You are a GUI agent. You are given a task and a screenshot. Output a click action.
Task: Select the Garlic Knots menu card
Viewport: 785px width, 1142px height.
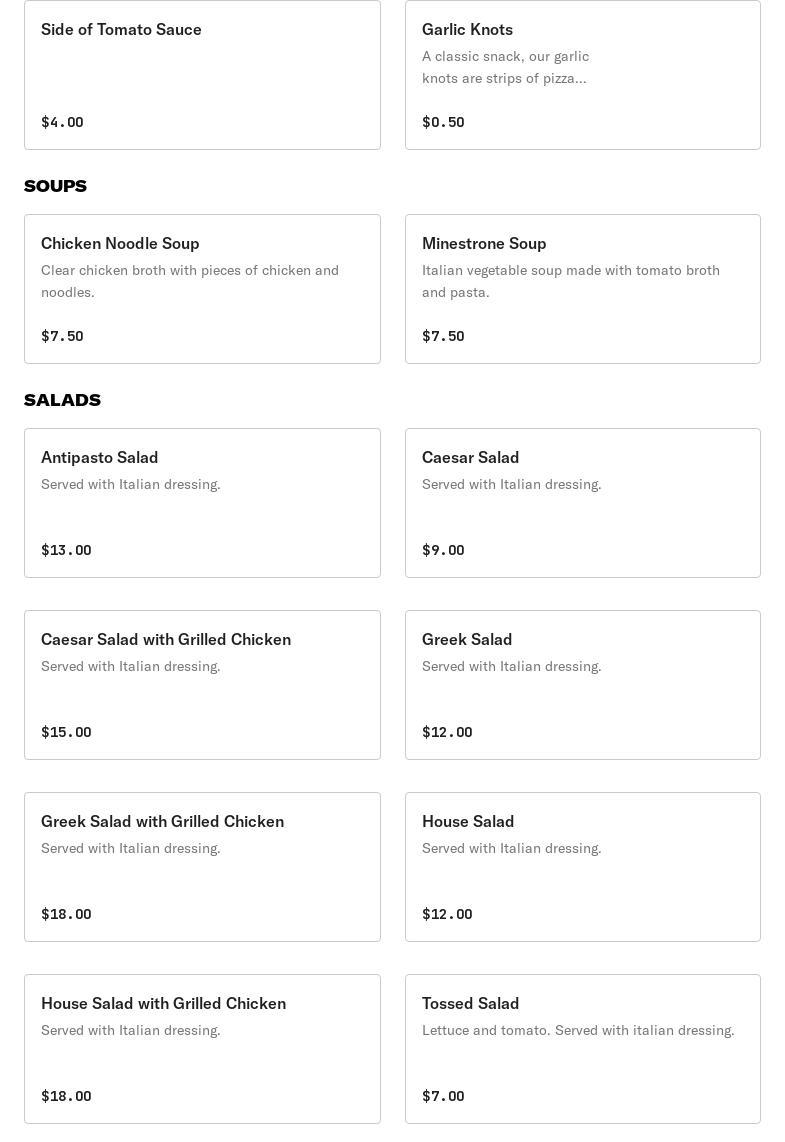[x=582, y=75]
